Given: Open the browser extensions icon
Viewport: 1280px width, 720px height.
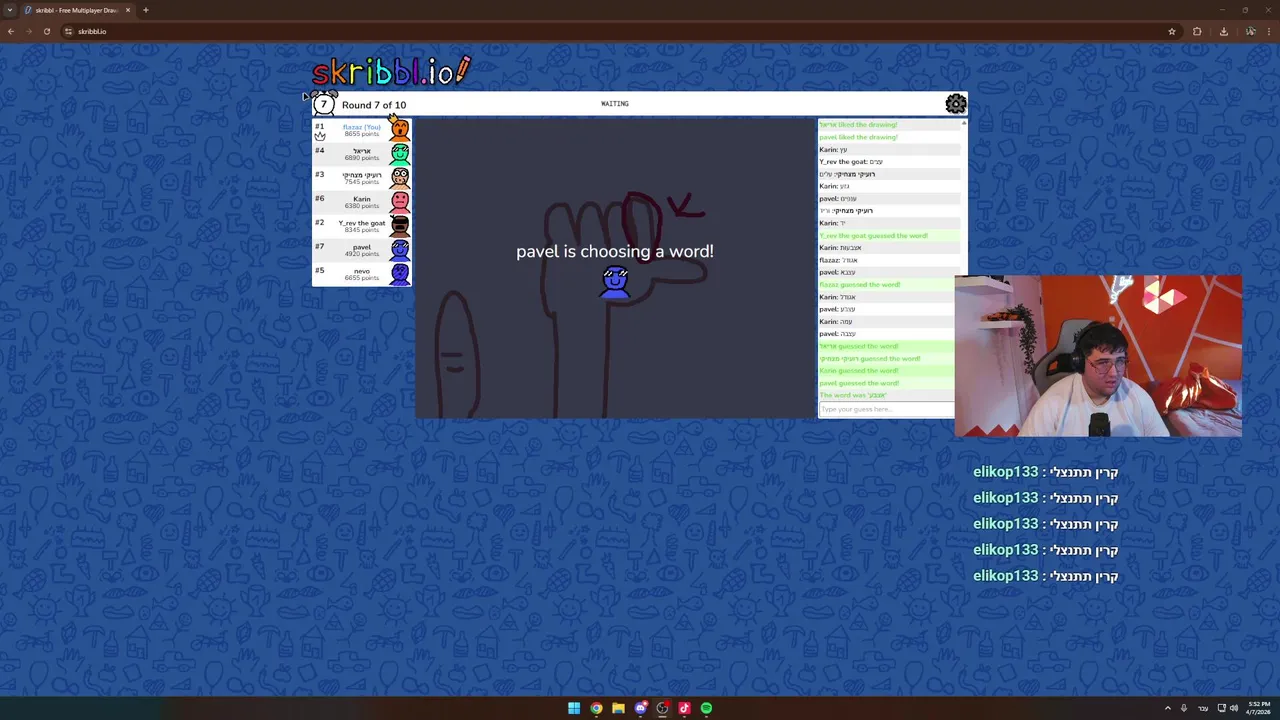Looking at the screenshot, I should click(1197, 31).
